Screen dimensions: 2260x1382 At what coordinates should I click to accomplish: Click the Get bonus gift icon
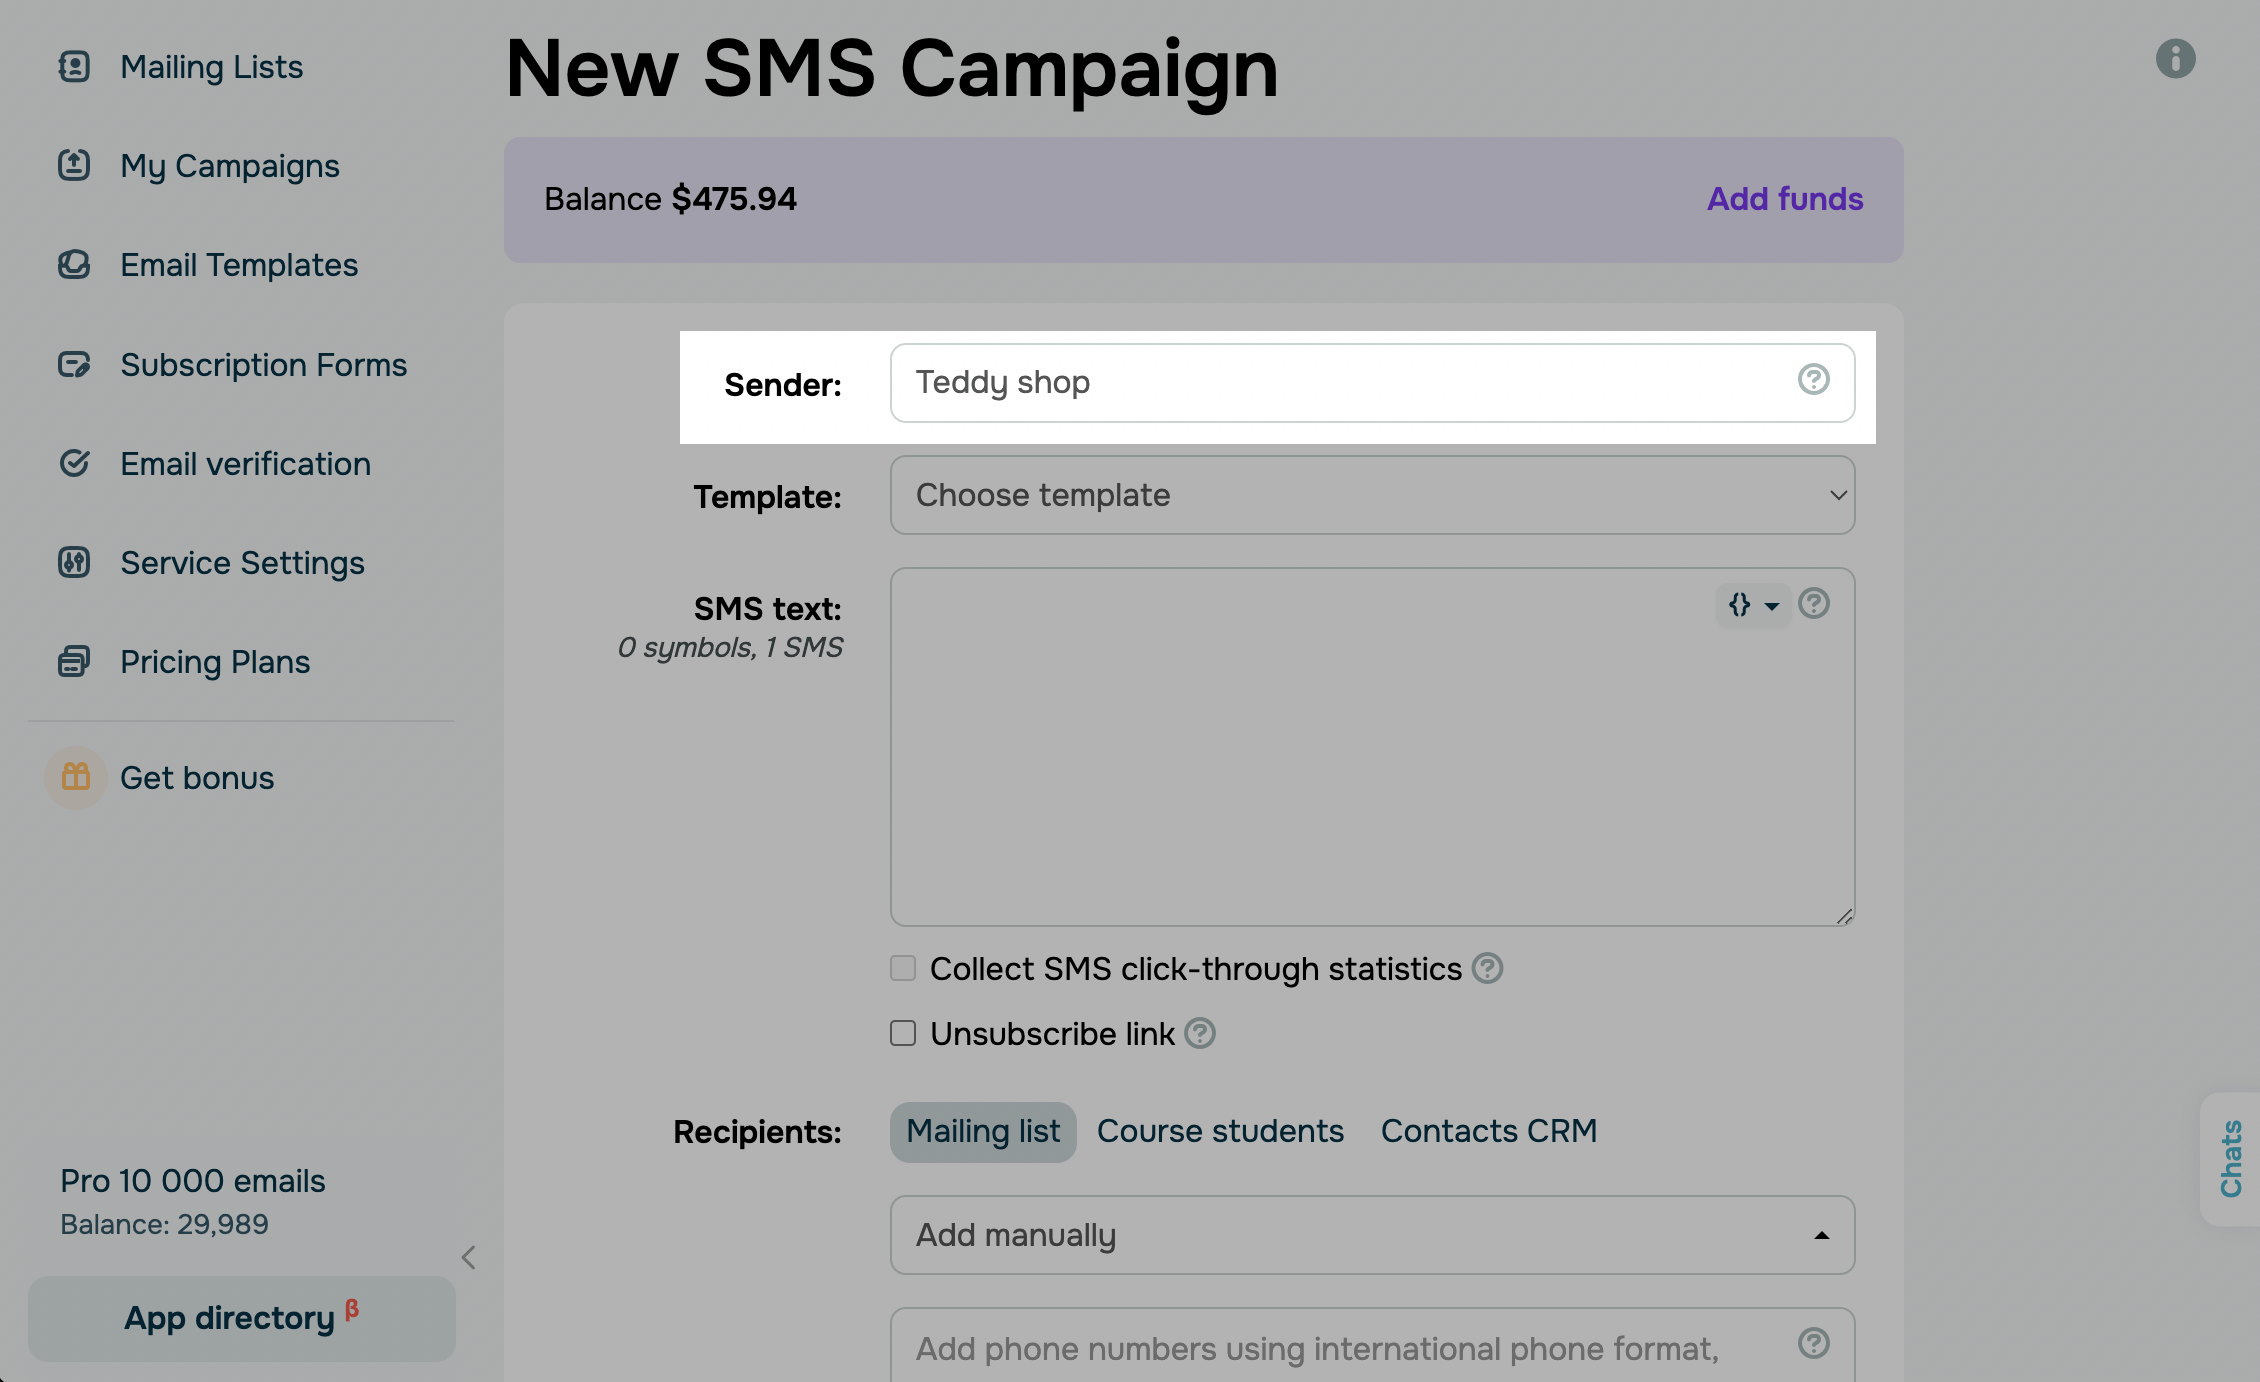[x=76, y=777]
